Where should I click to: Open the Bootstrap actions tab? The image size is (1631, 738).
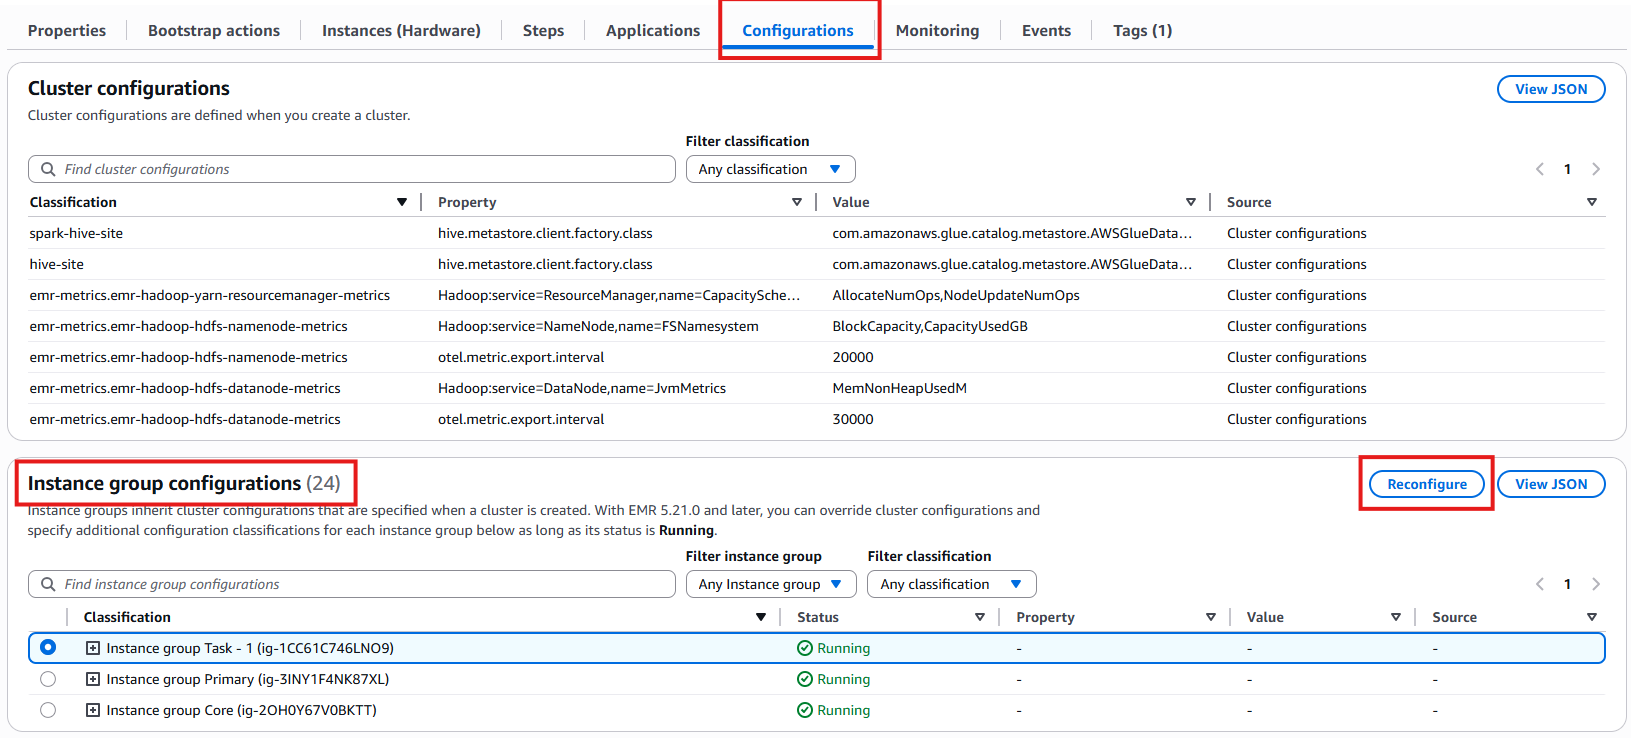214,30
